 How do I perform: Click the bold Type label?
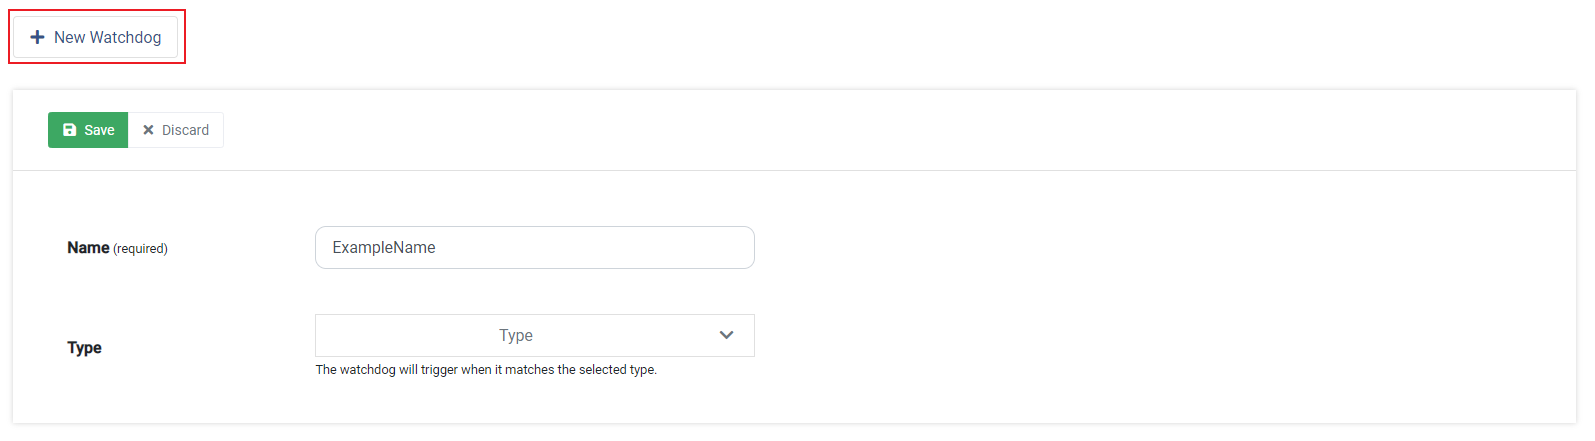tap(84, 347)
